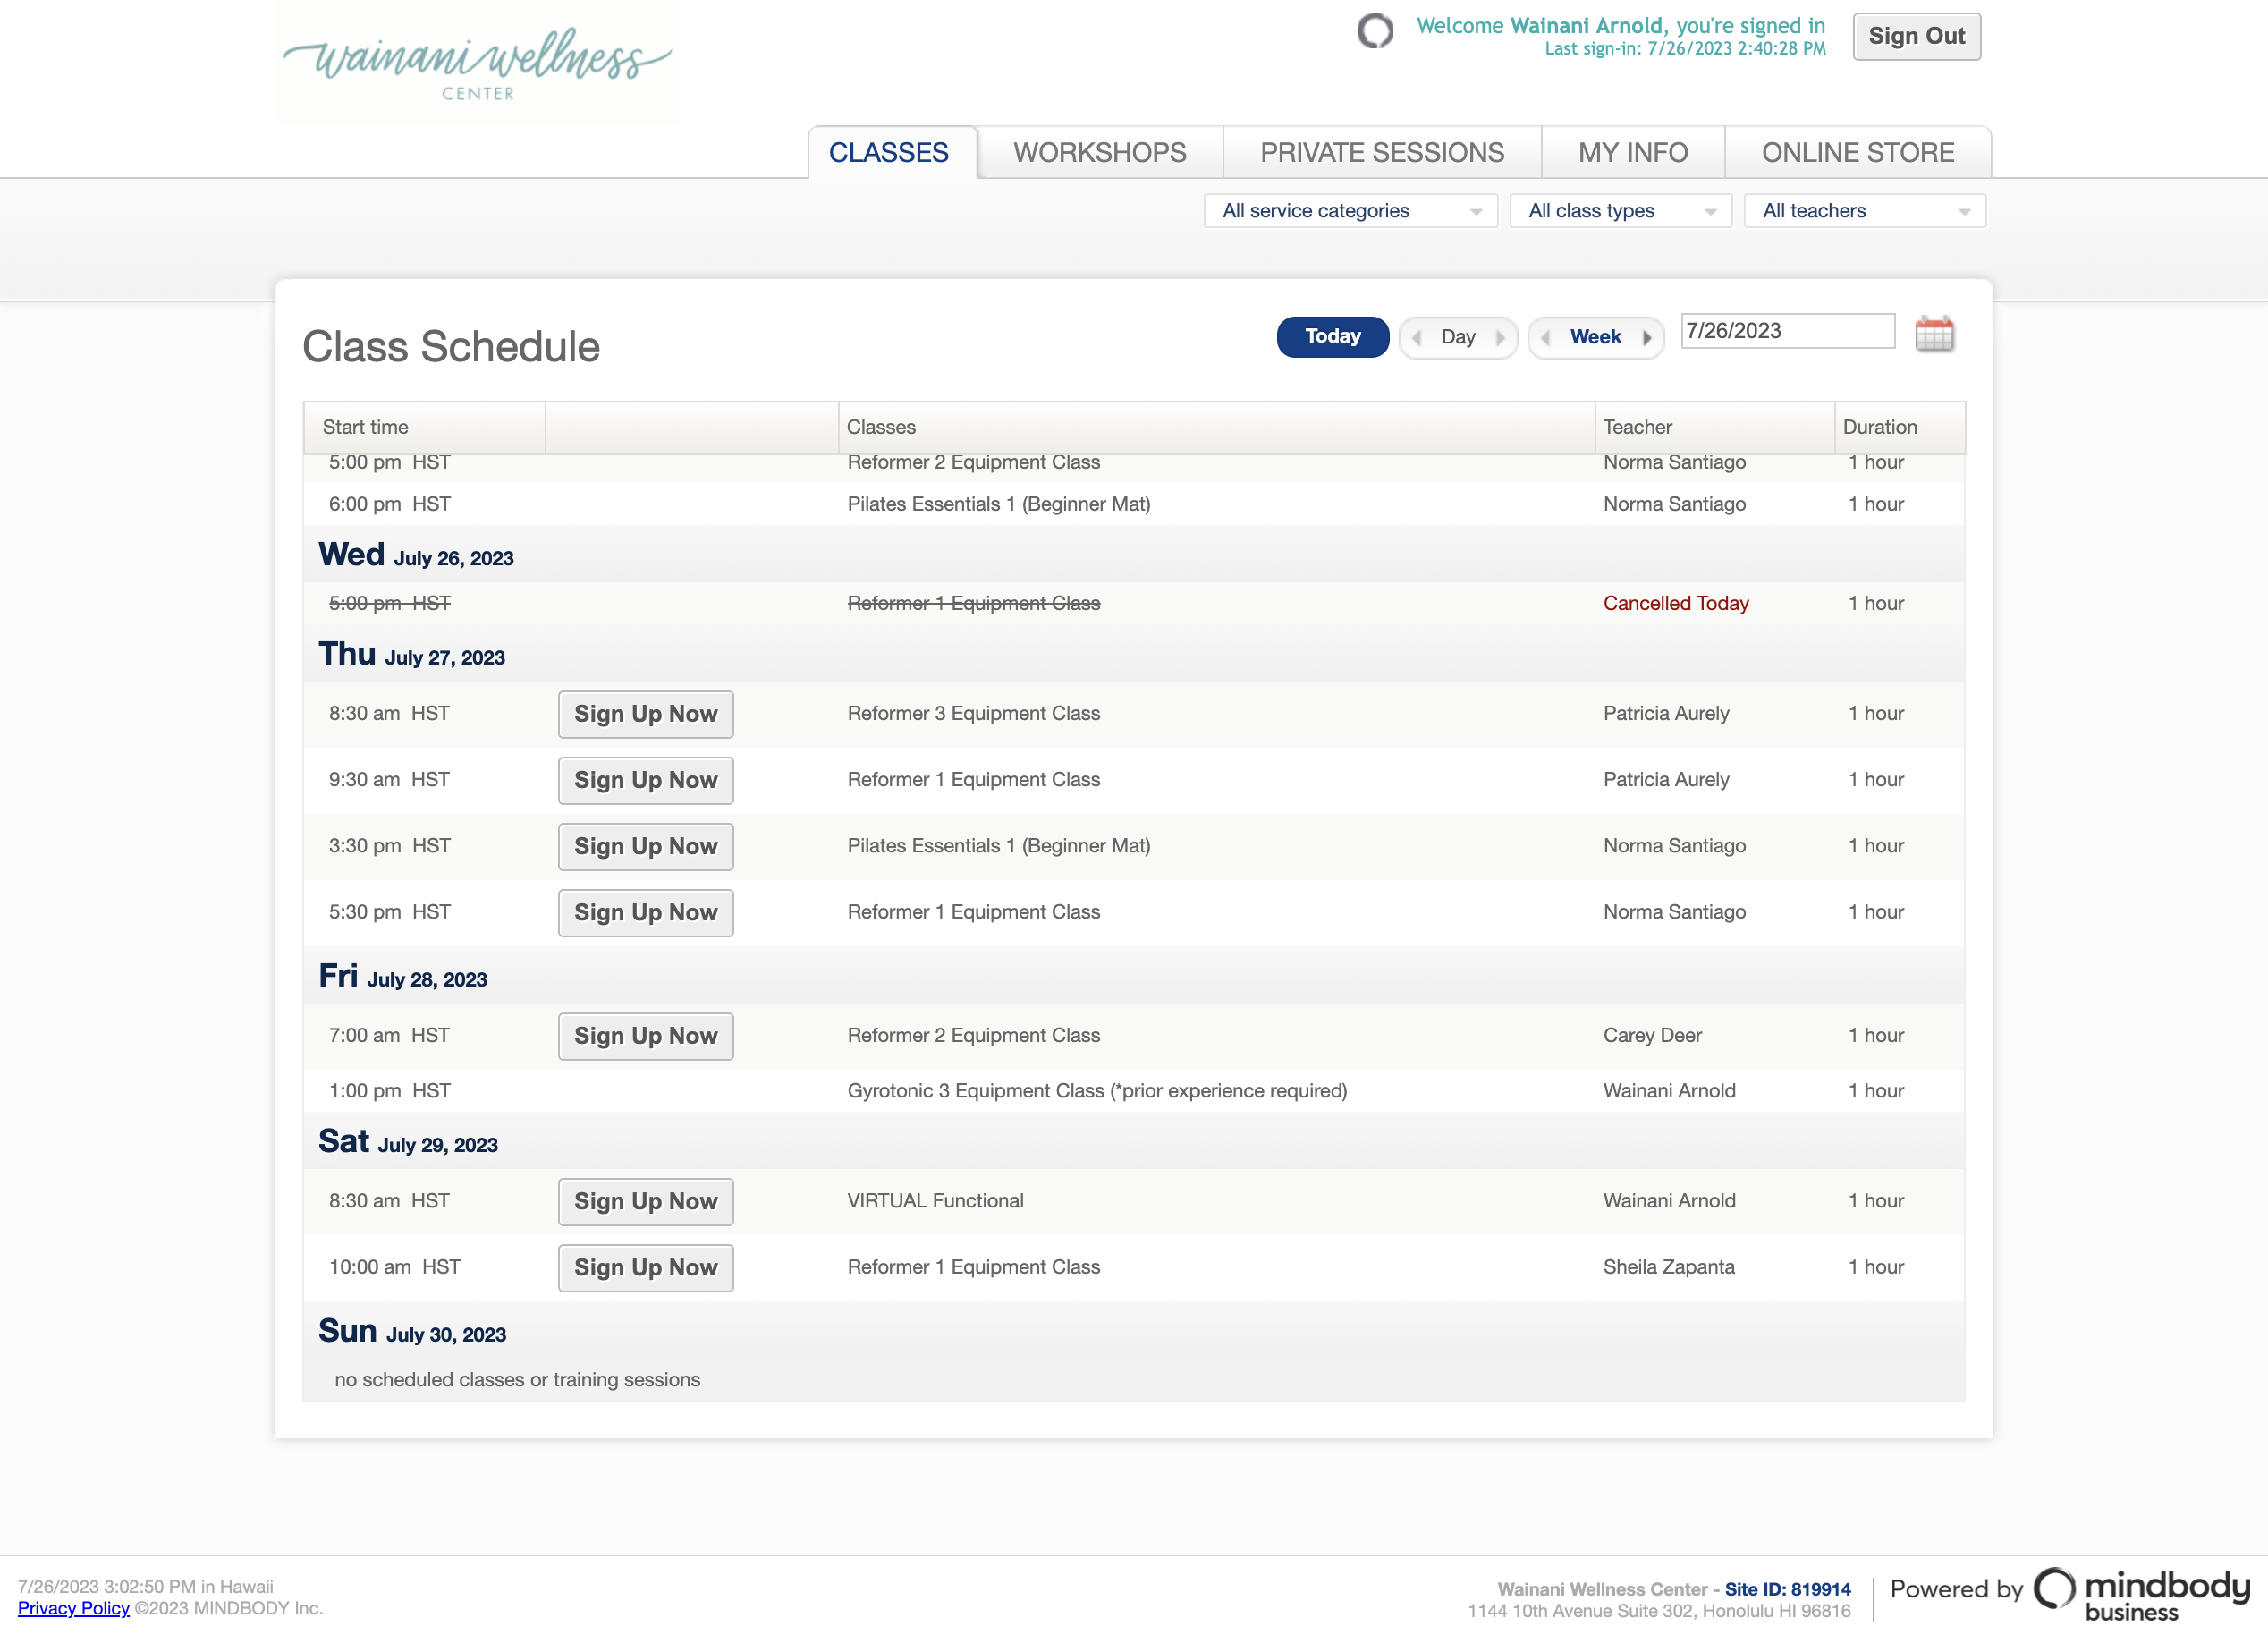Expand All teachers dropdown

pyautogui.click(x=1864, y=211)
